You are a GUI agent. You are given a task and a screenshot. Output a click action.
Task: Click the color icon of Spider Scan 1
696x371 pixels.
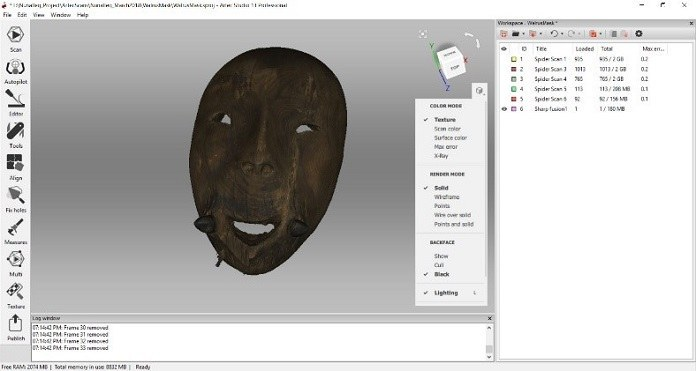(514, 59)
